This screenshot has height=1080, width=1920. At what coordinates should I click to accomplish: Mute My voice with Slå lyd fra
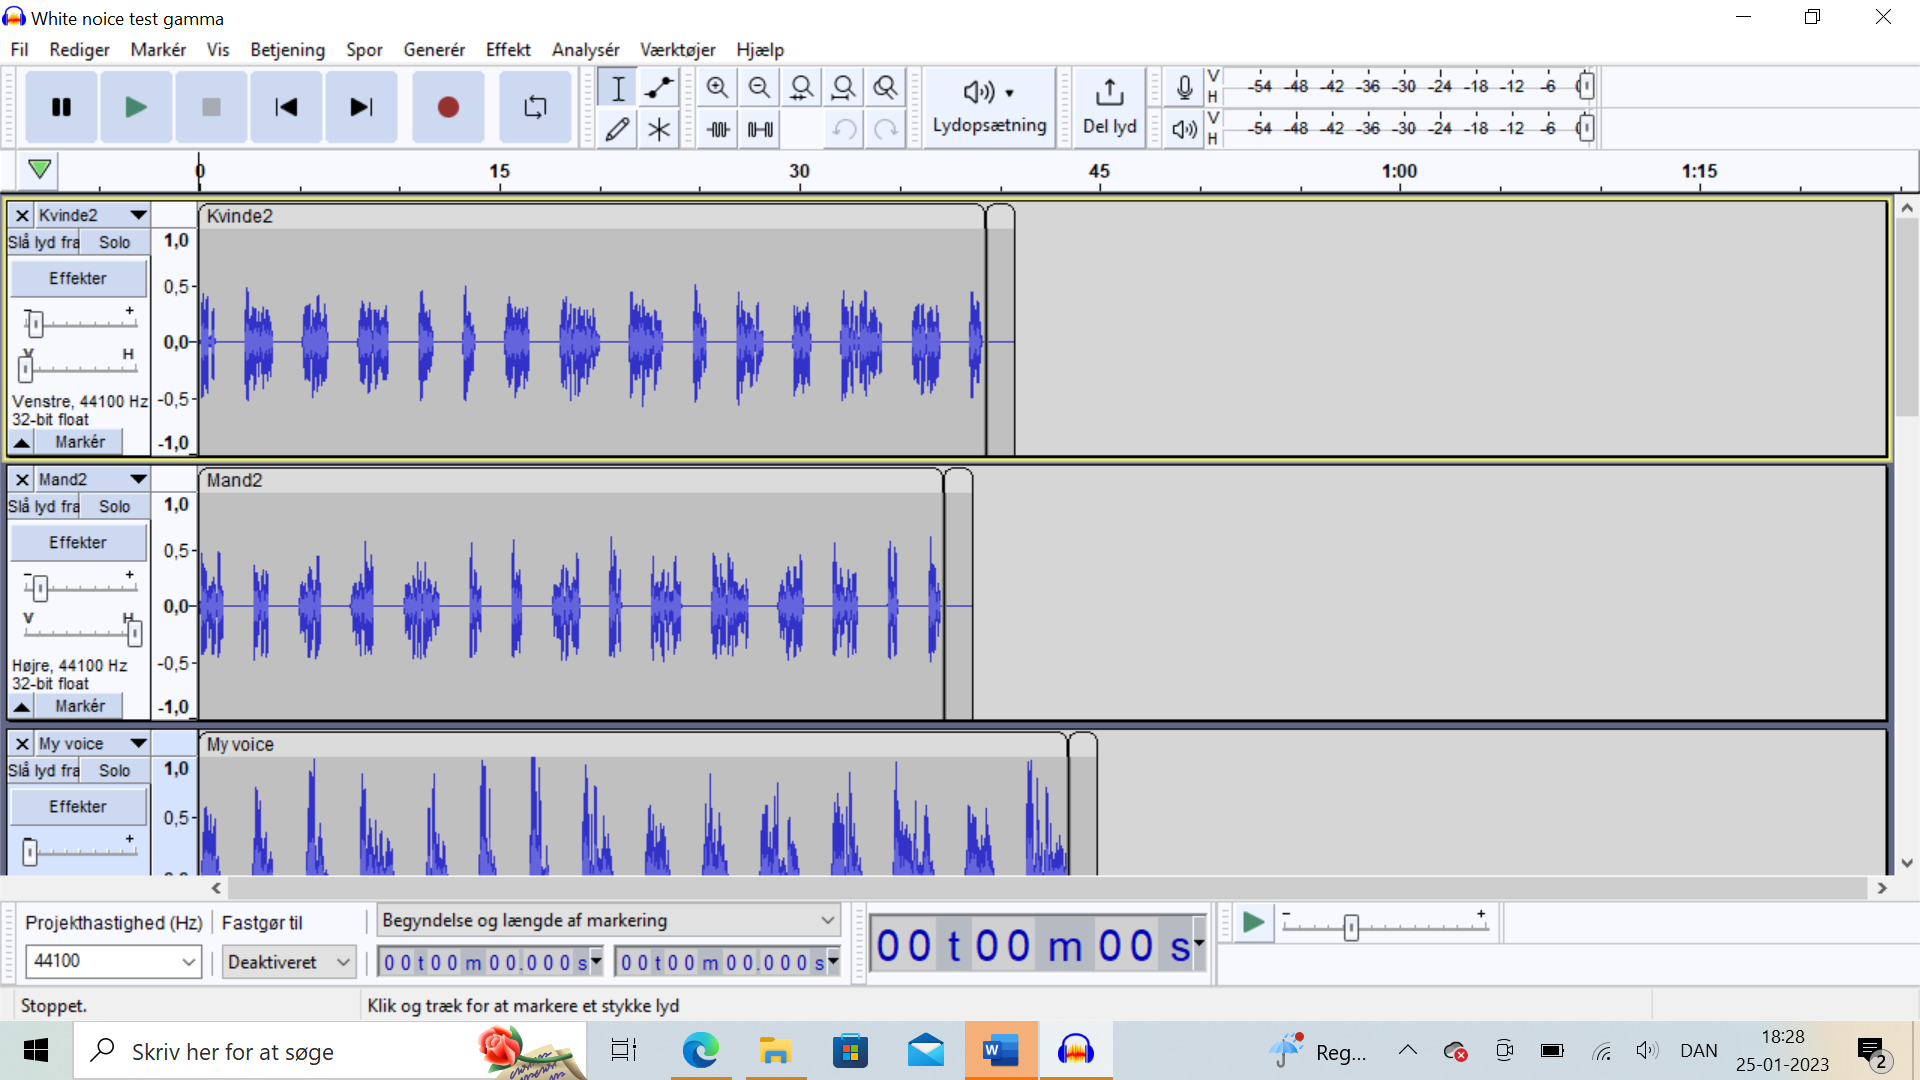tap(44, 770)
